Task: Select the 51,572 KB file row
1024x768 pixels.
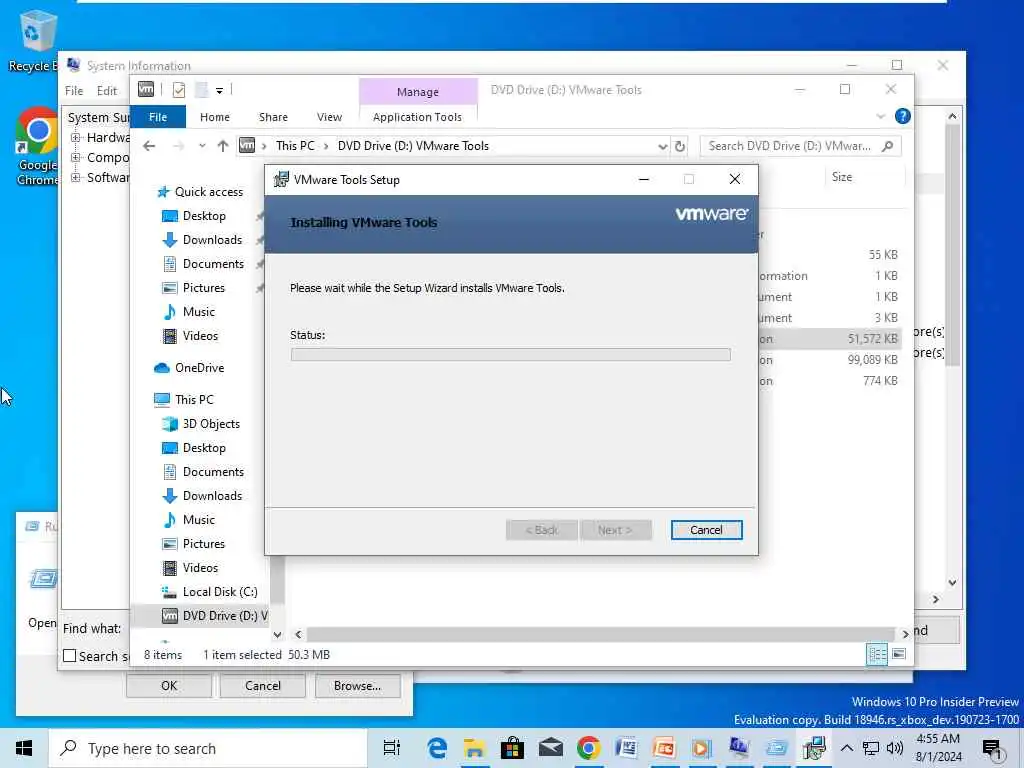Action: [828, 339]
